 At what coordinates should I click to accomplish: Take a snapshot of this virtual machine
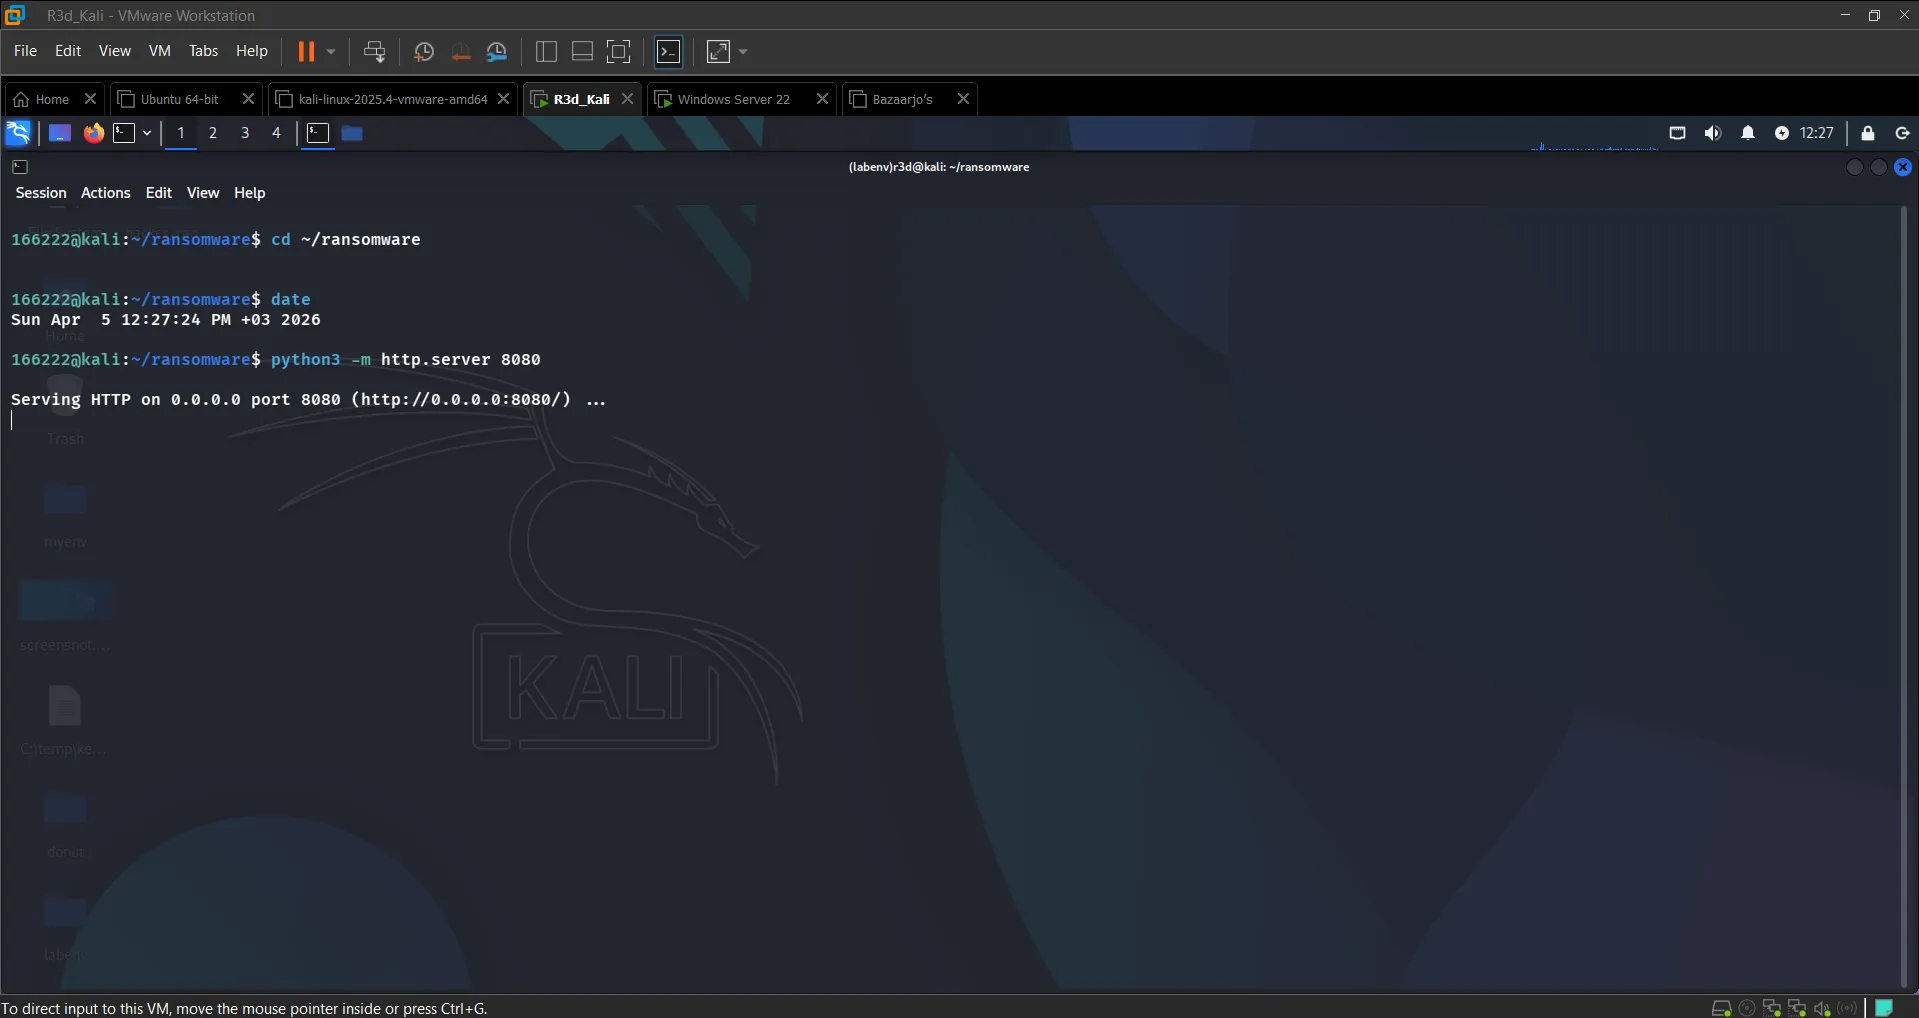coord(424,51)
